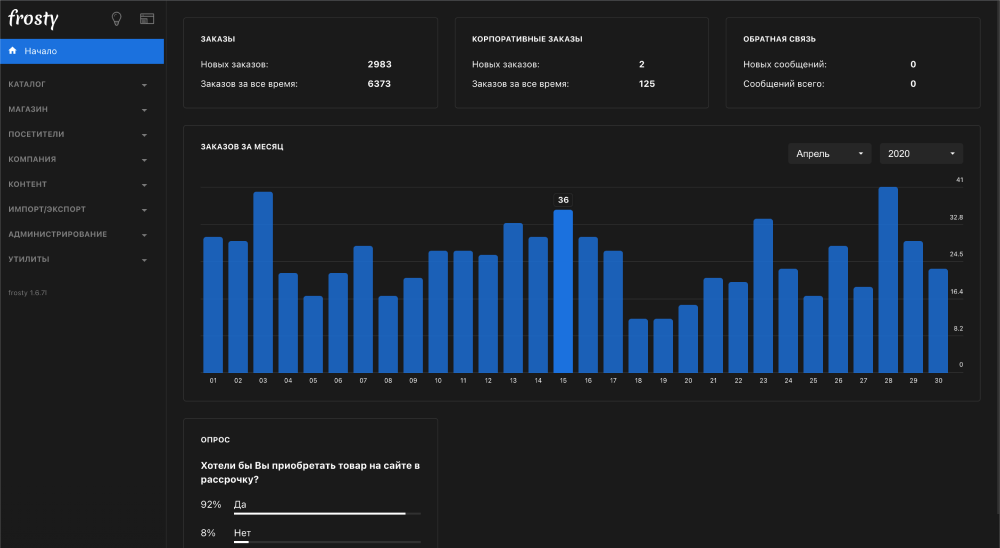Click the home icon beside Начало
The width and height of the screenshot is (1000, 548).
pos(12,50)
